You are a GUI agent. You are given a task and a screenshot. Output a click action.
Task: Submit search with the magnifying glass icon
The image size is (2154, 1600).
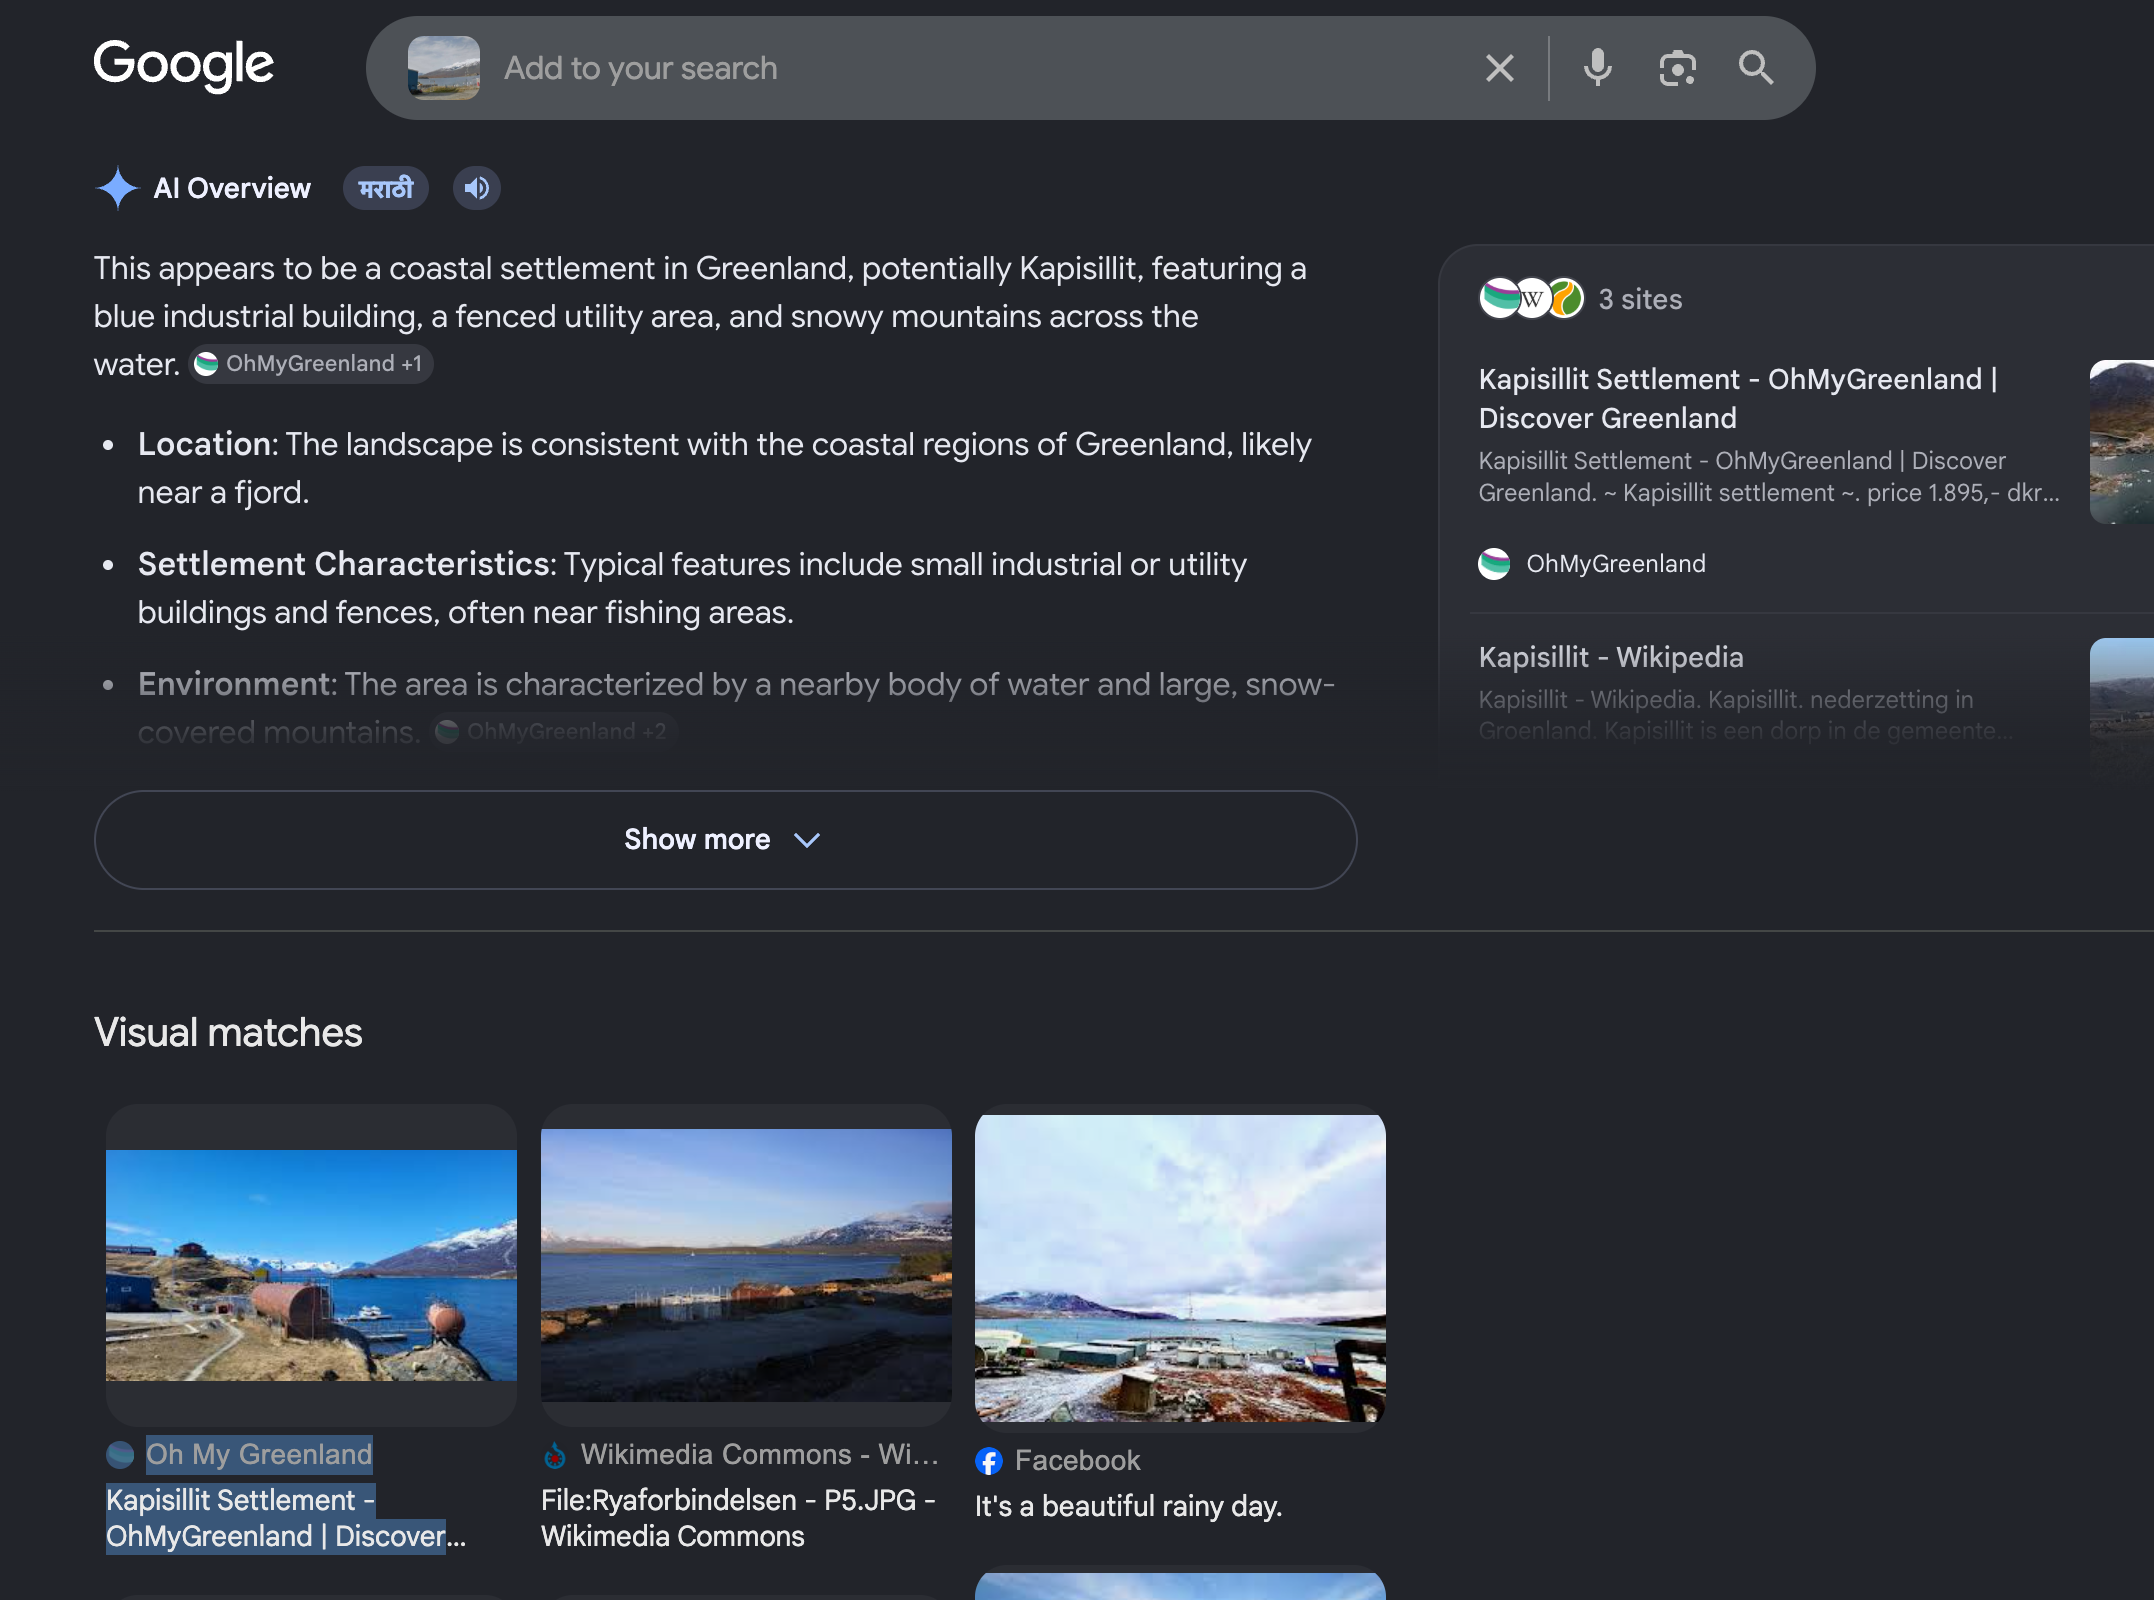(1756, 68)
